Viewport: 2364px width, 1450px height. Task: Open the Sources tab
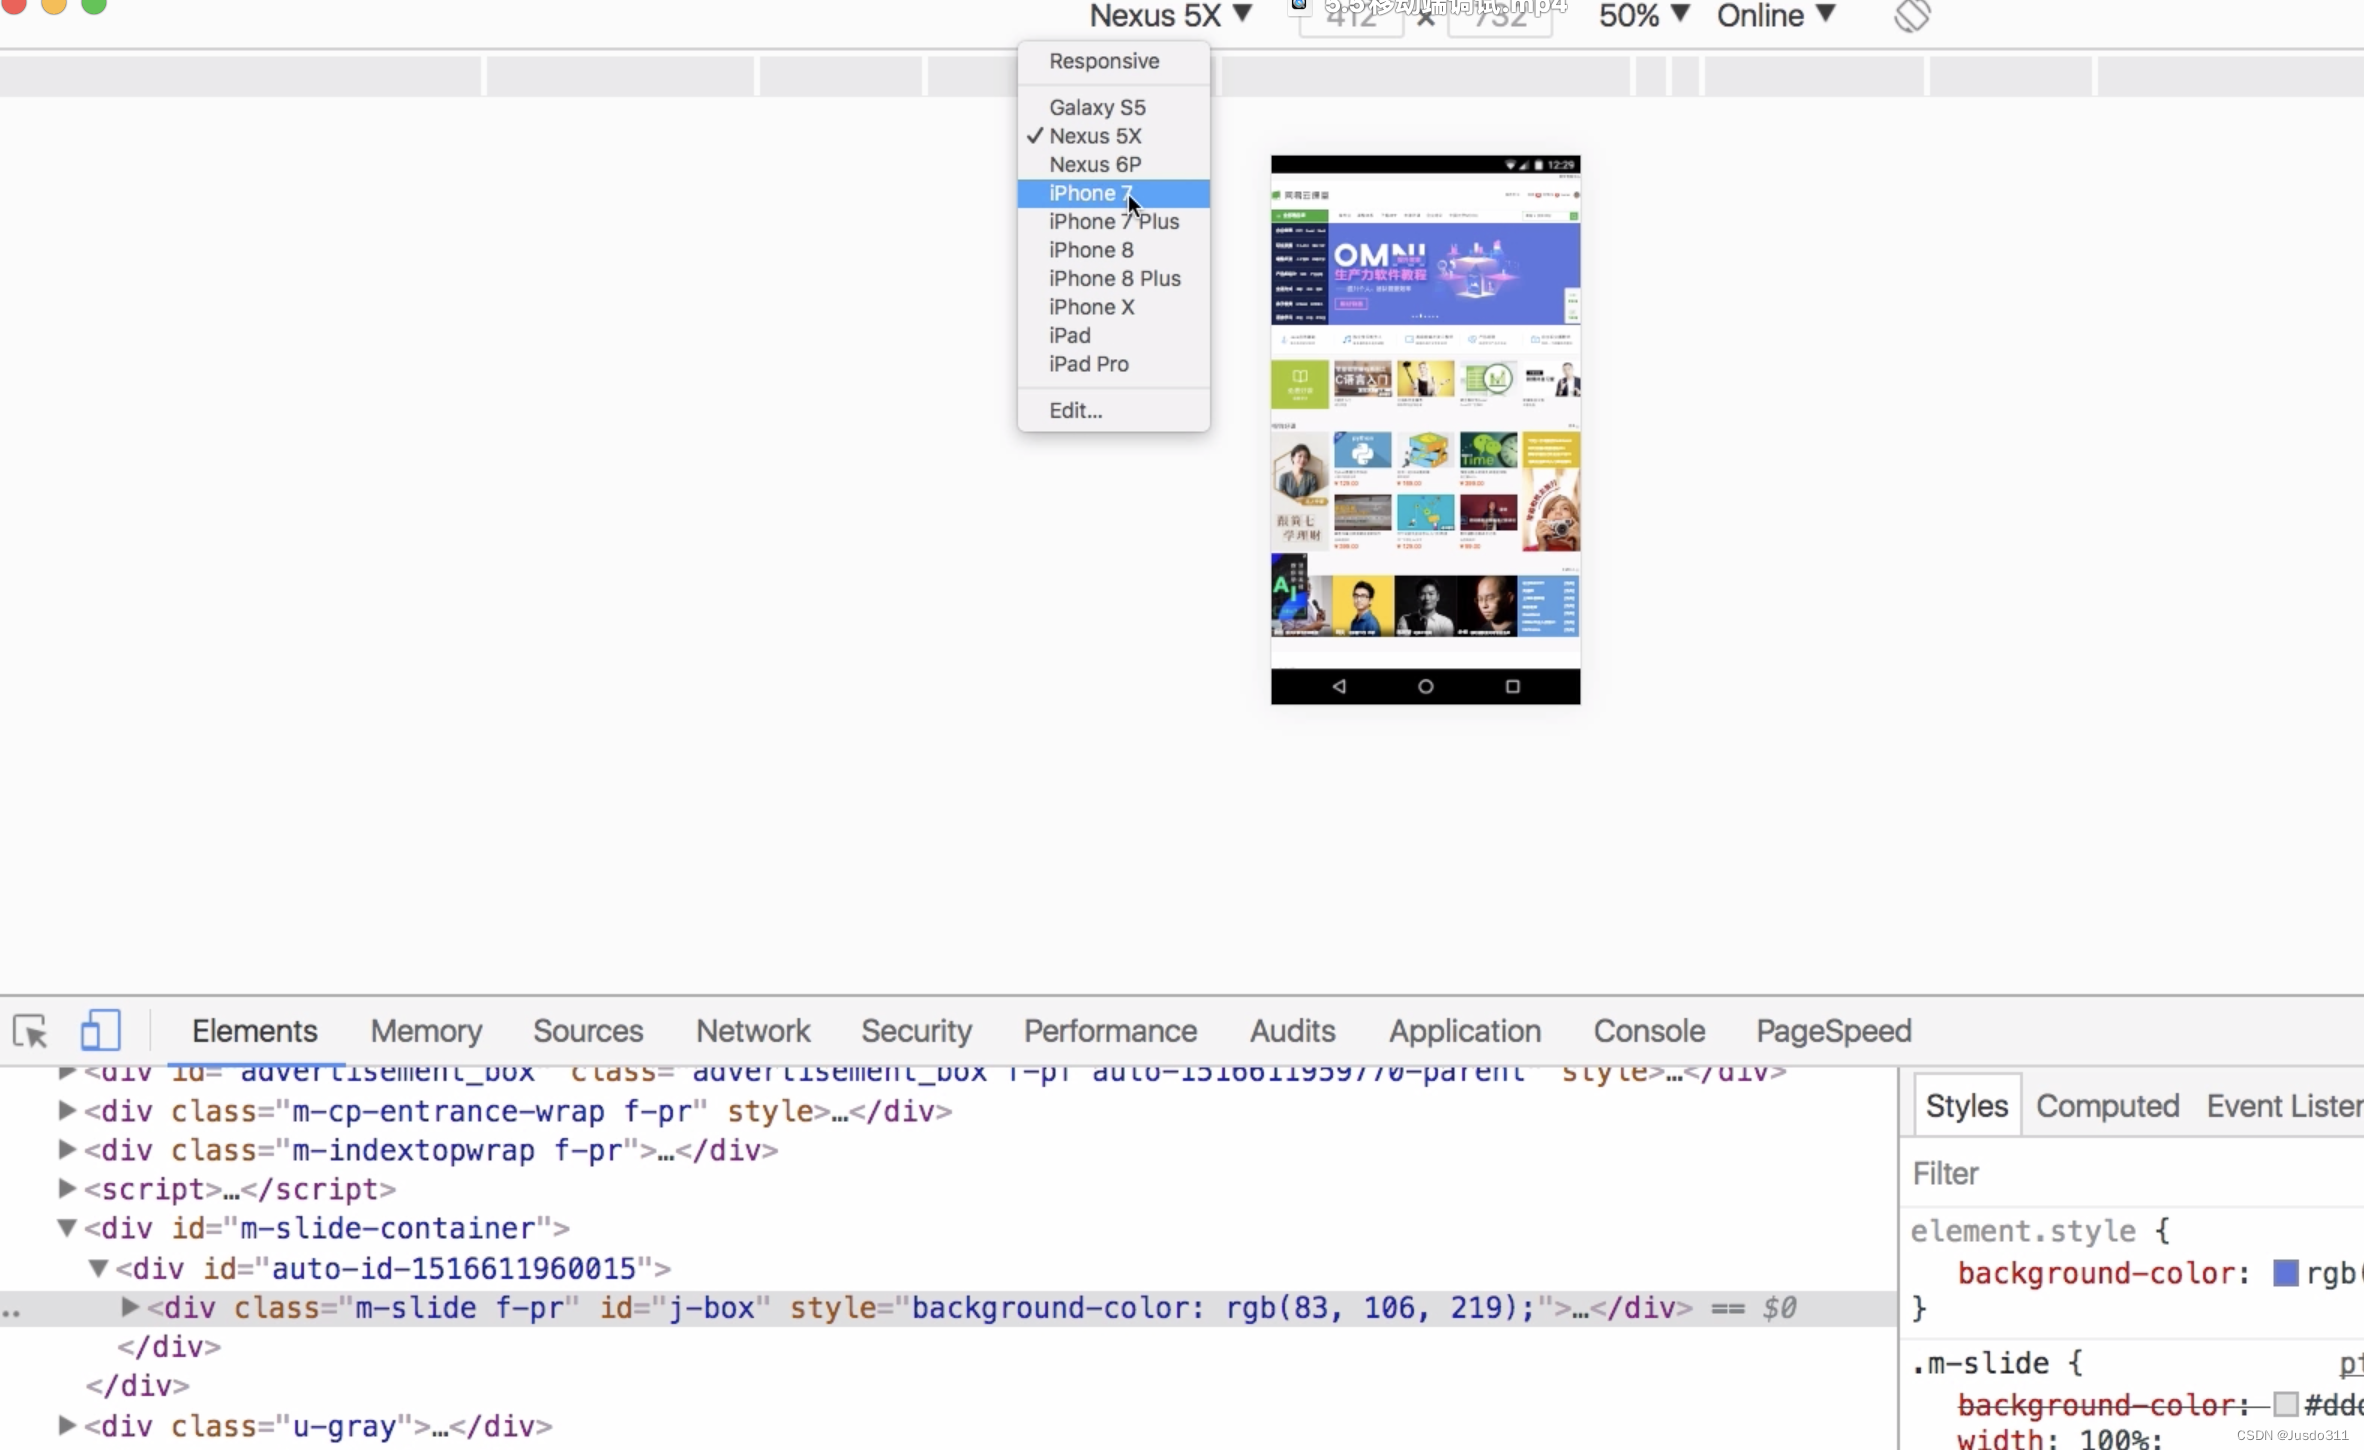pos(588,1031)
